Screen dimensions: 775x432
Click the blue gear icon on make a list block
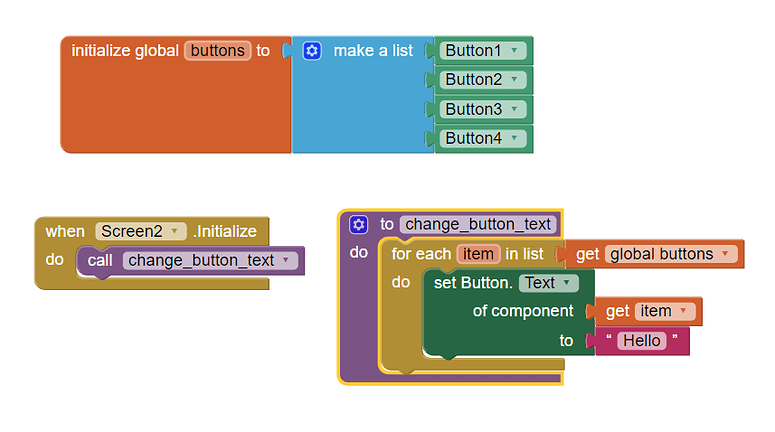tap(311, 50)
